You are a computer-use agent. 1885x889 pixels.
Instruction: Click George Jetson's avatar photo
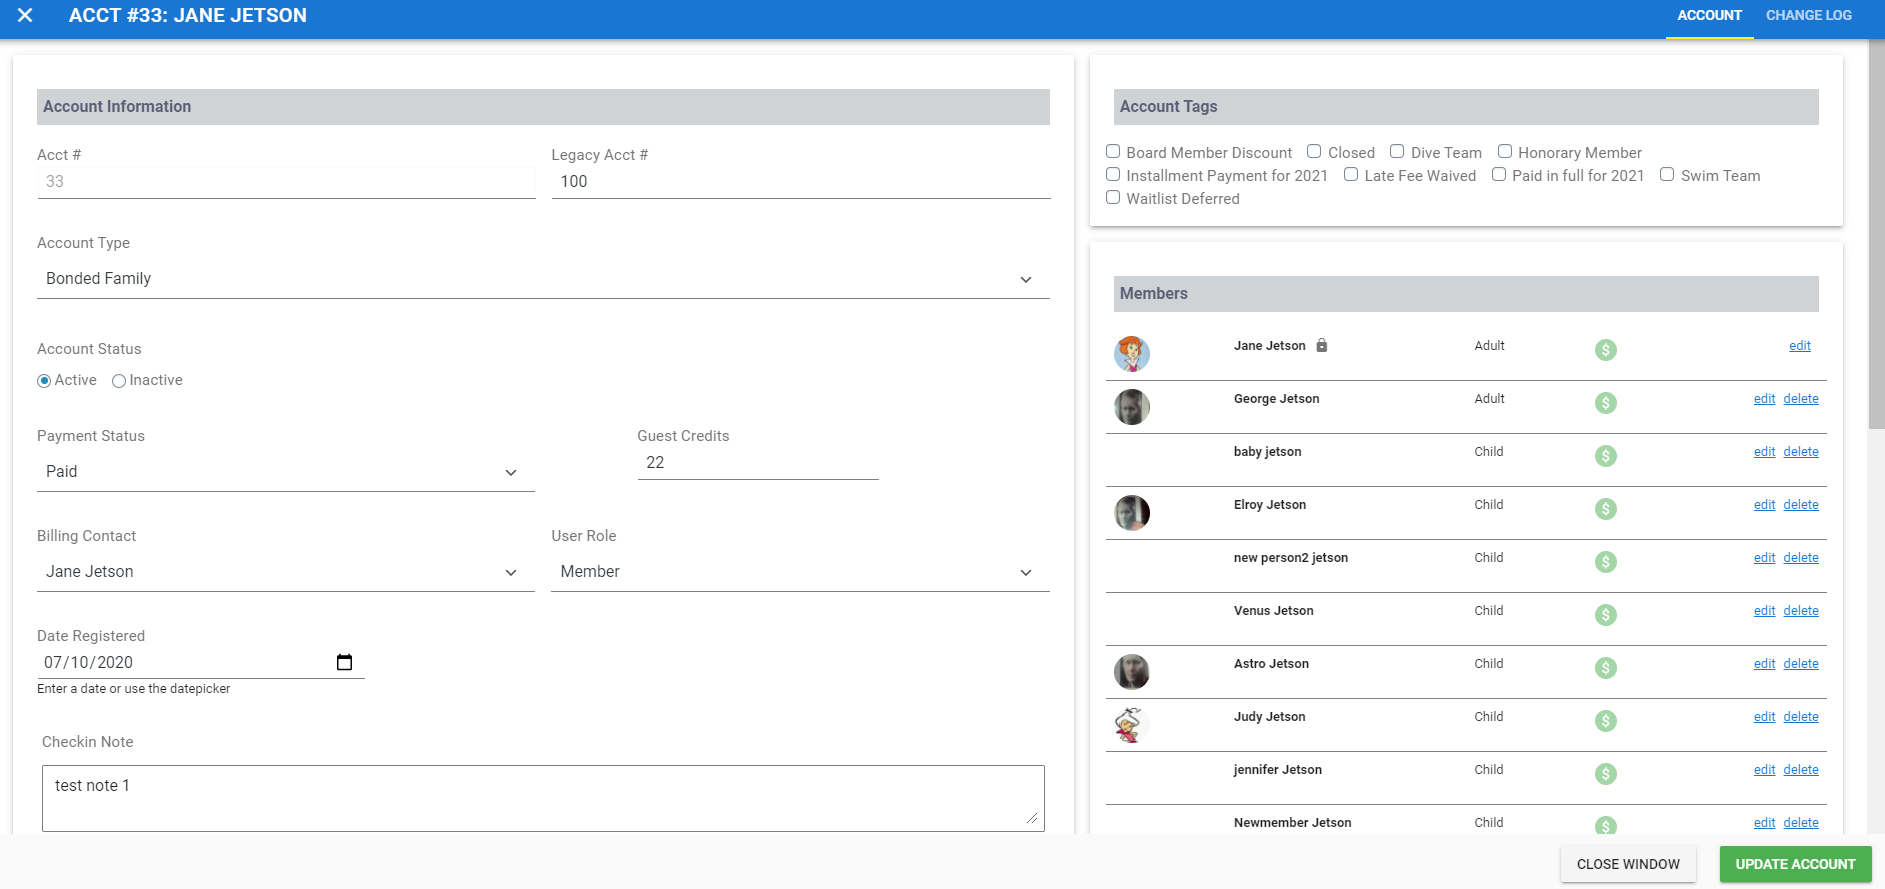click(x=1132, y=407)
